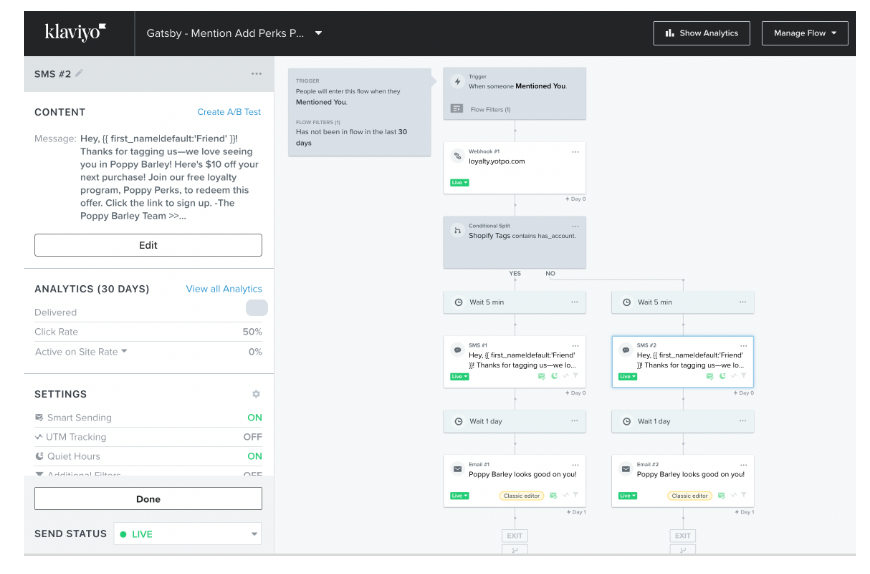Click NO branch label of split
870x574 pixels.
pyautogui.click(x=550, y=273)
